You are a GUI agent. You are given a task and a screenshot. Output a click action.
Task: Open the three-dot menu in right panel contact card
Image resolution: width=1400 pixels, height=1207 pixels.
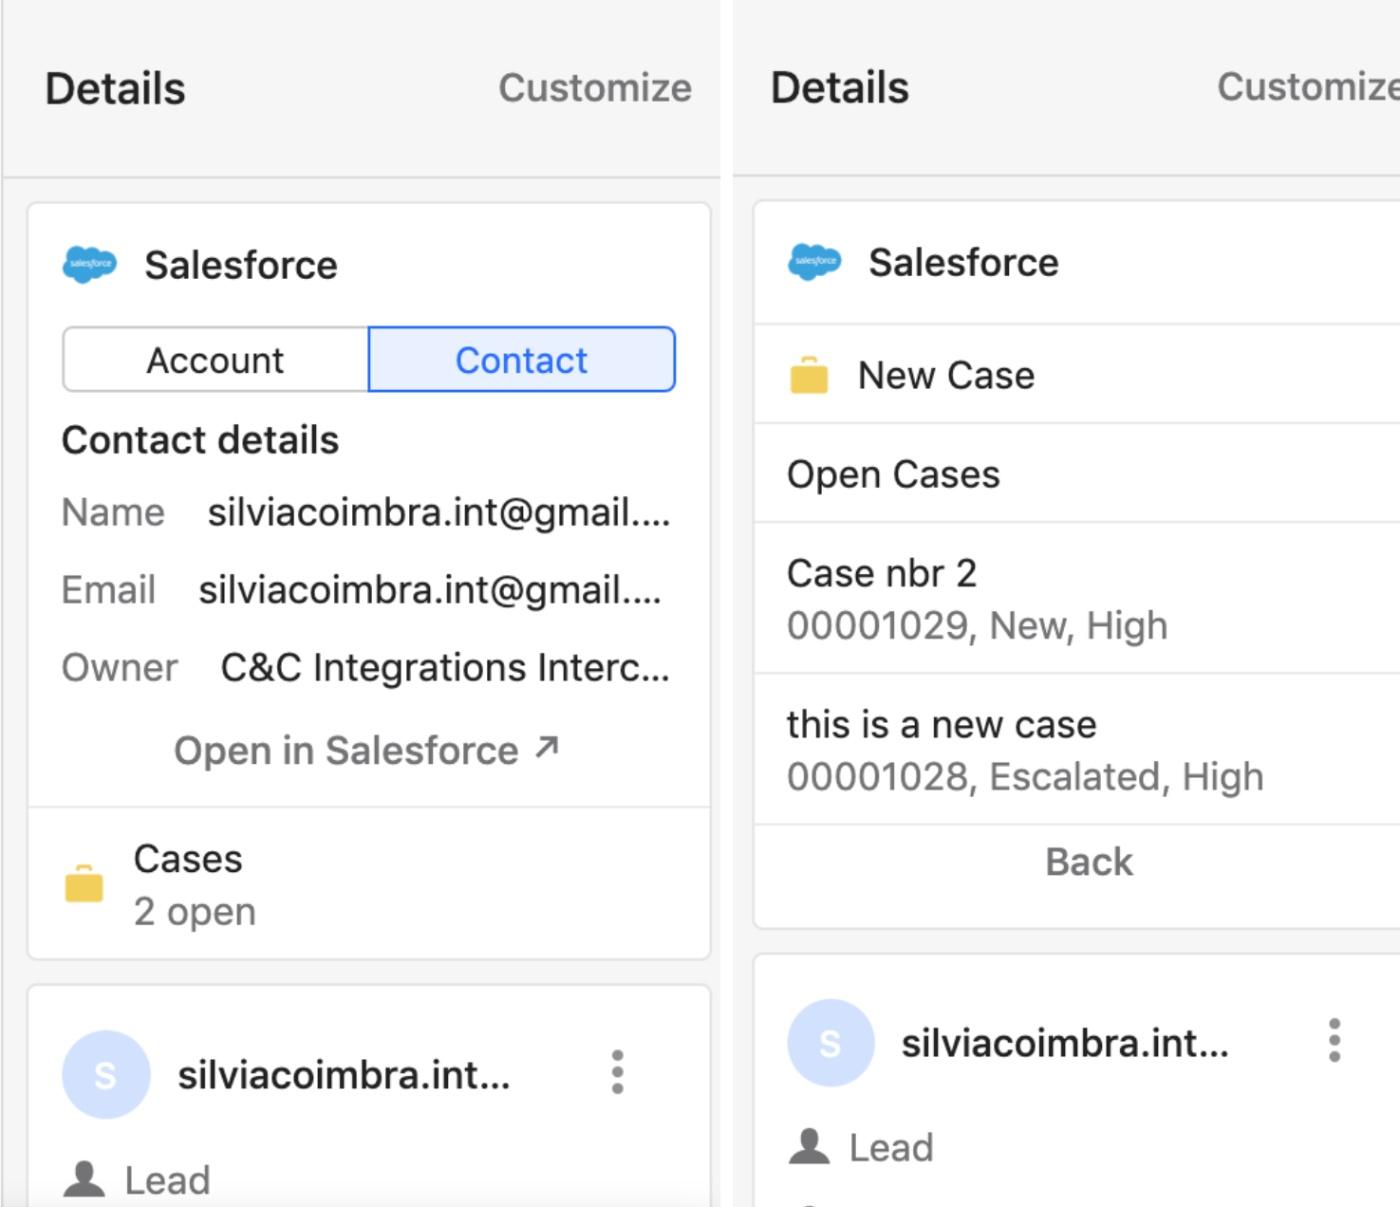point(1334,1041)
